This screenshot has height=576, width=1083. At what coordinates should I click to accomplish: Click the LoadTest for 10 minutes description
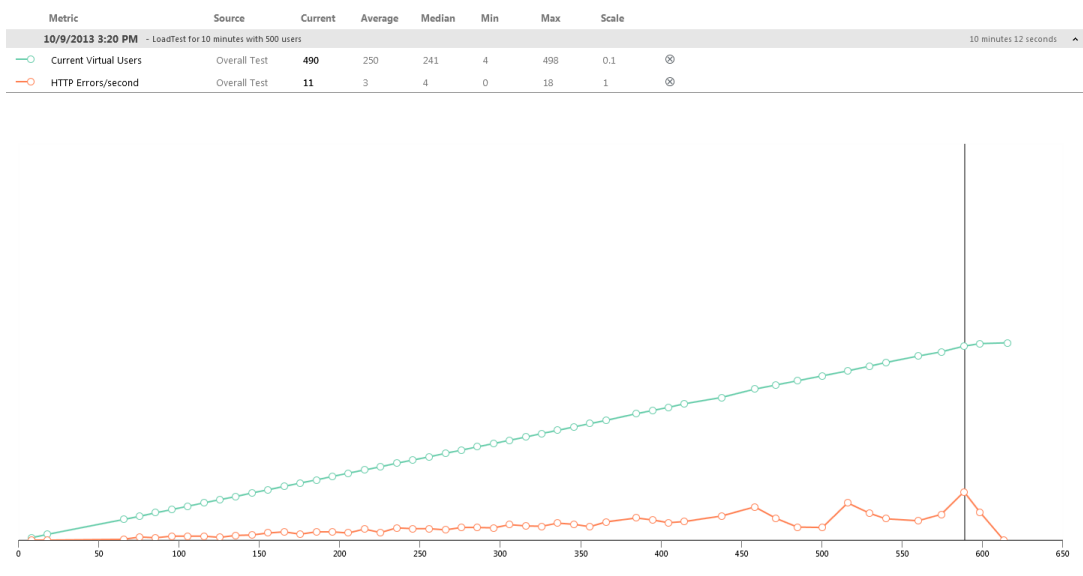227,39
